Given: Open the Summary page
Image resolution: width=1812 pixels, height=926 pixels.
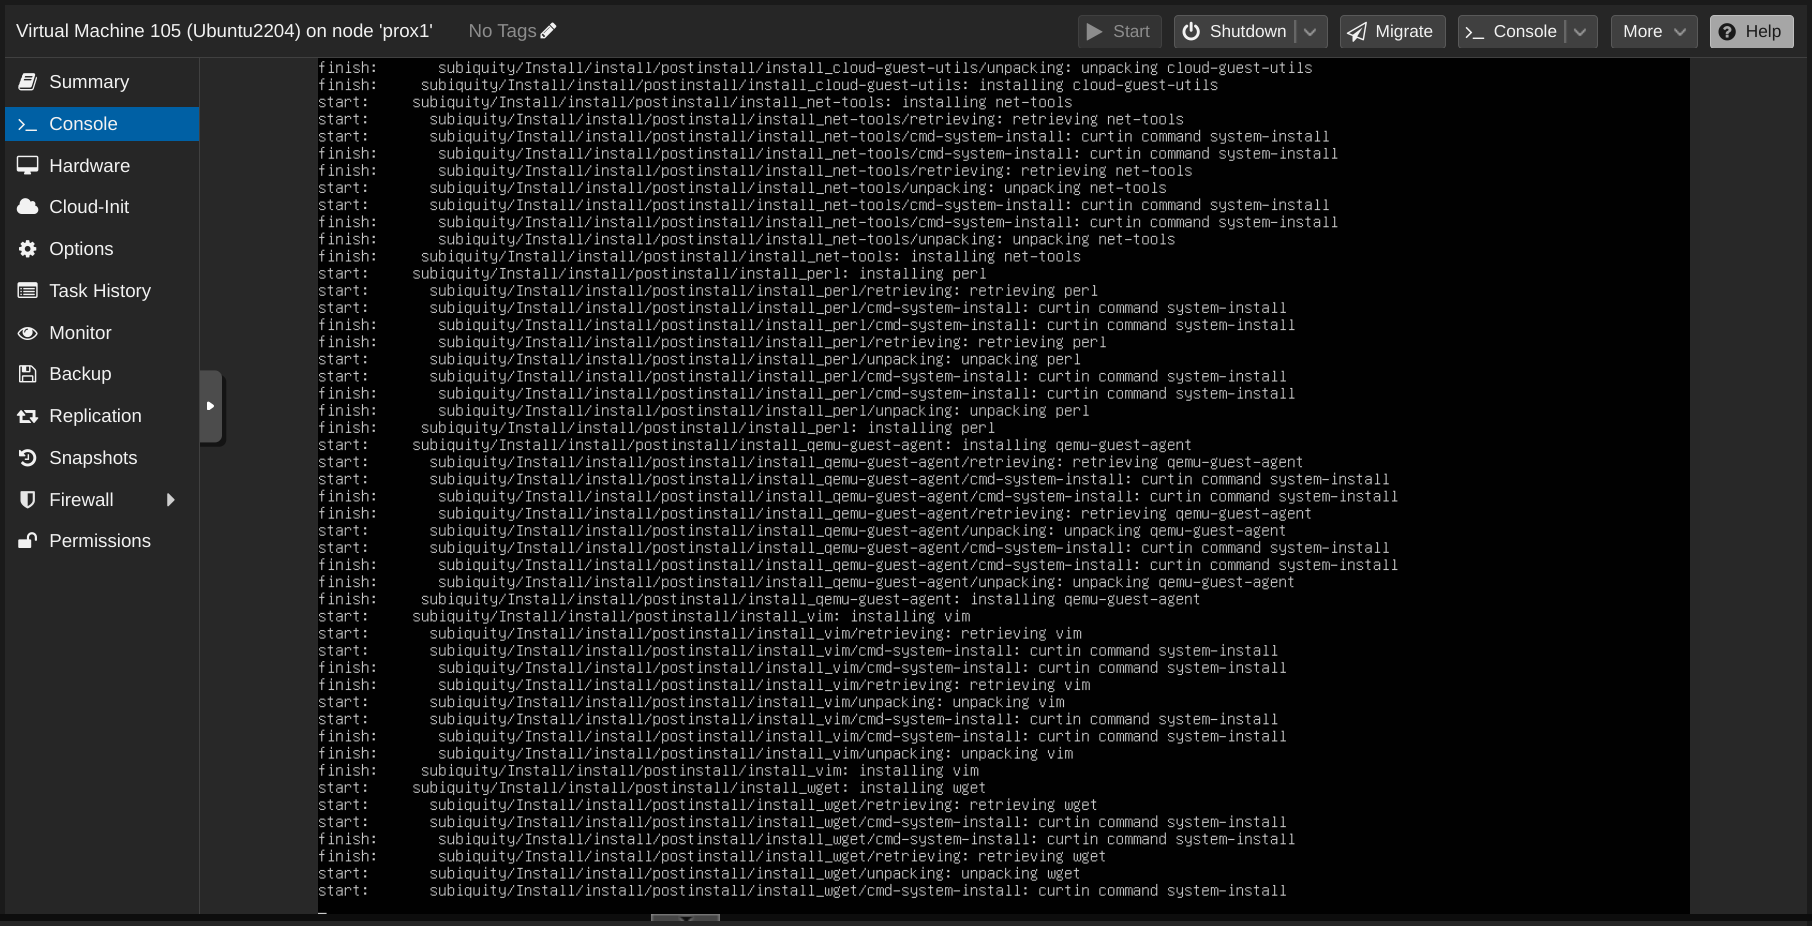Looking at the screenshot, I should click(102, 82).
